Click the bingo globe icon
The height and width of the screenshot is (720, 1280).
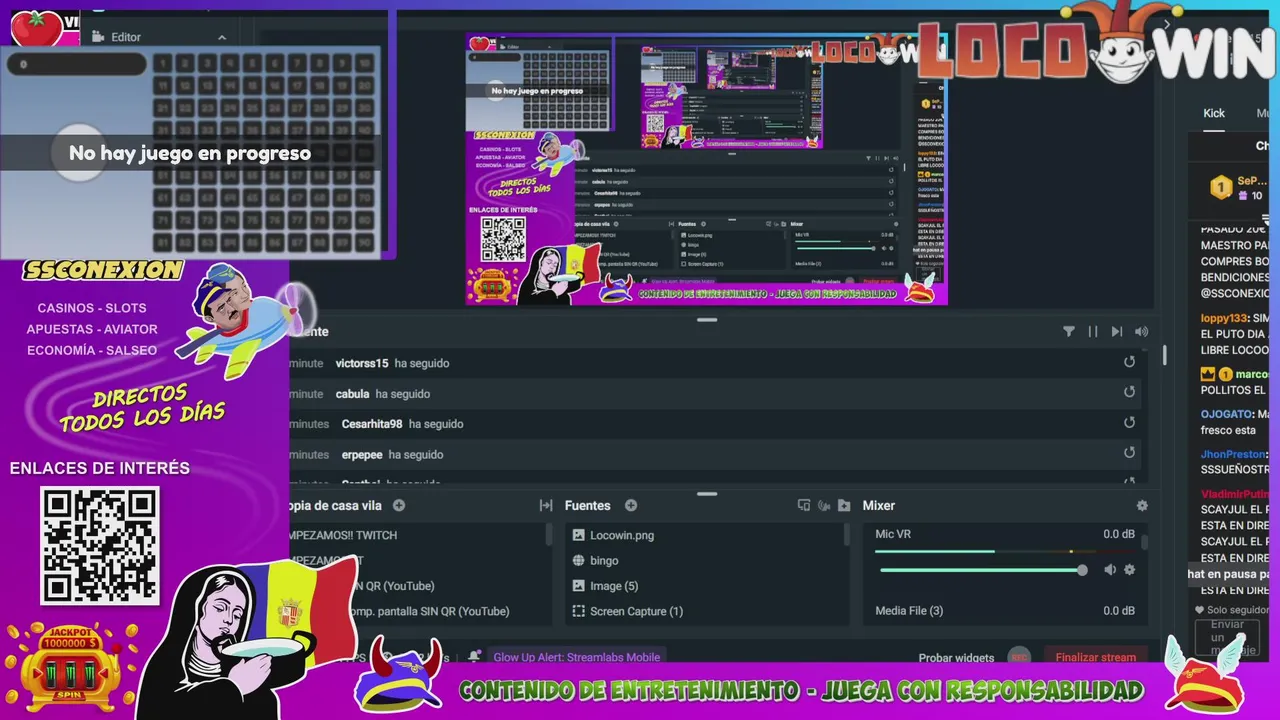coord(578,561)
